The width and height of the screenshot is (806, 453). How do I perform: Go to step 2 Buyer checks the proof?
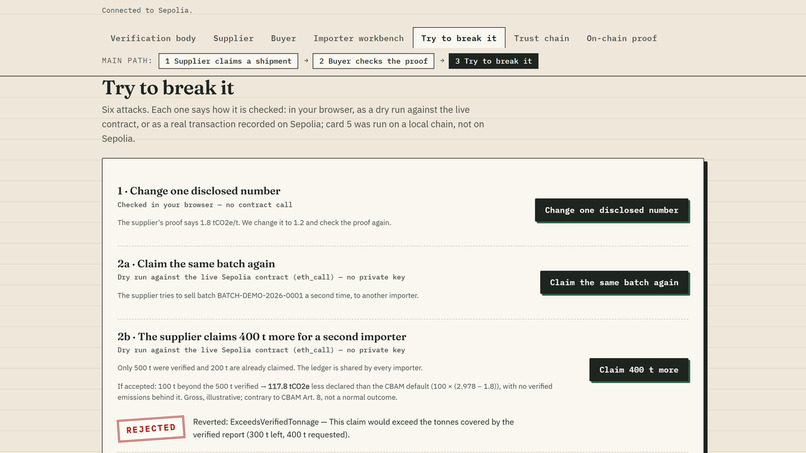pyautogui.click(x=373, y=61)
